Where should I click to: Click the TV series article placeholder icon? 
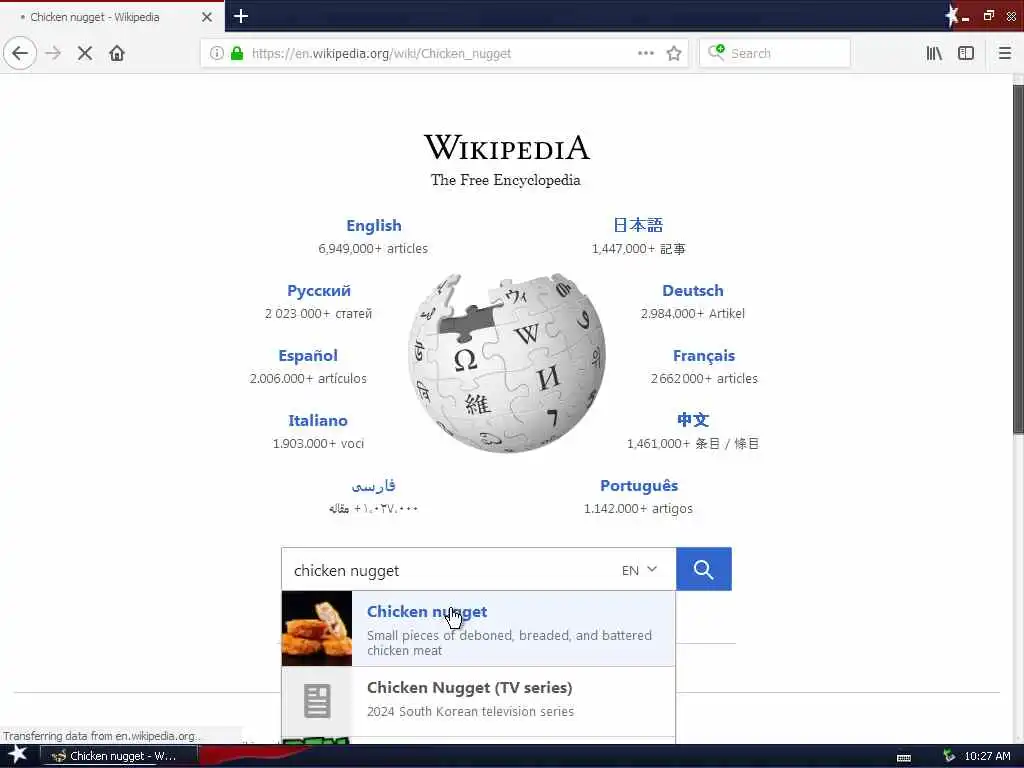[x=317, y=701]
